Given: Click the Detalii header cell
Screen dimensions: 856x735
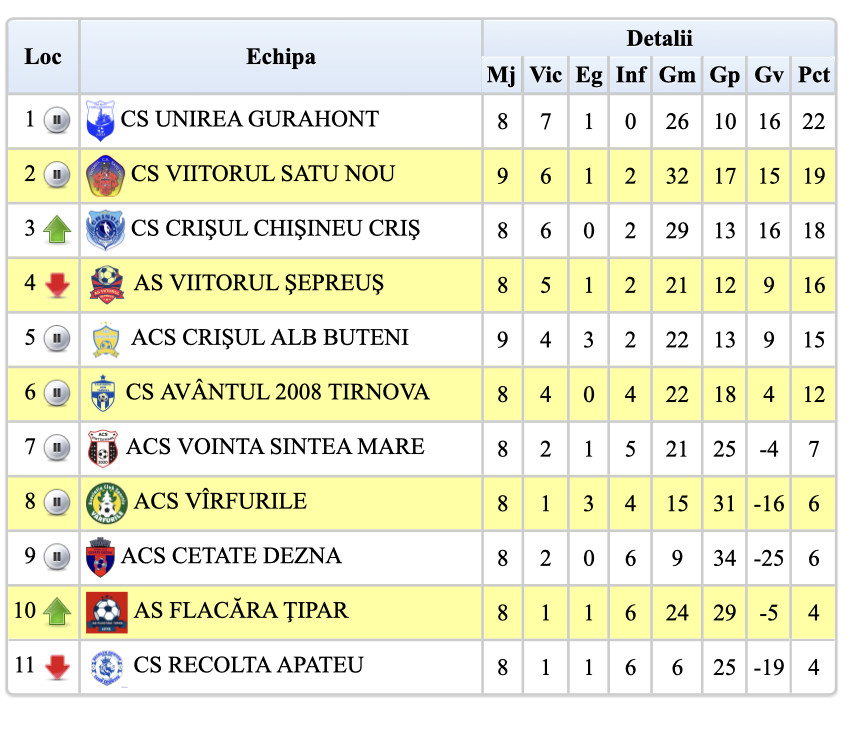Looking at the screenshot, I should (x=659, y=39).
